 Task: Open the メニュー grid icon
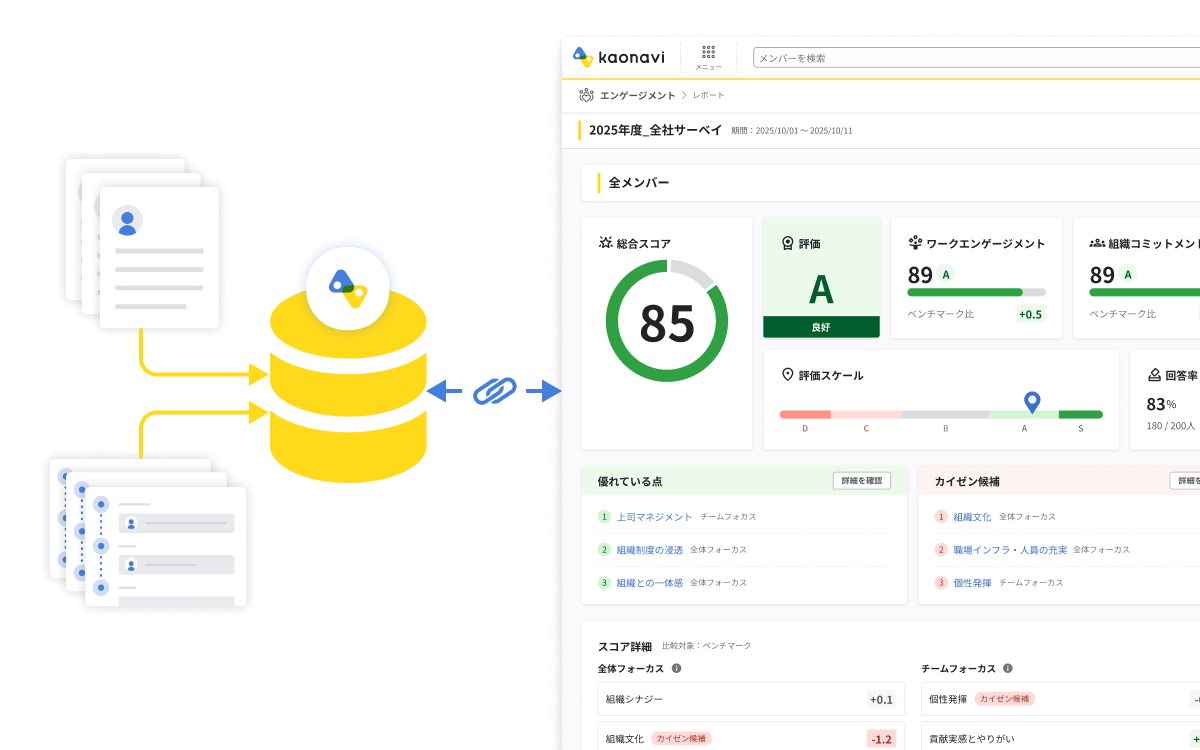(708, 52)
